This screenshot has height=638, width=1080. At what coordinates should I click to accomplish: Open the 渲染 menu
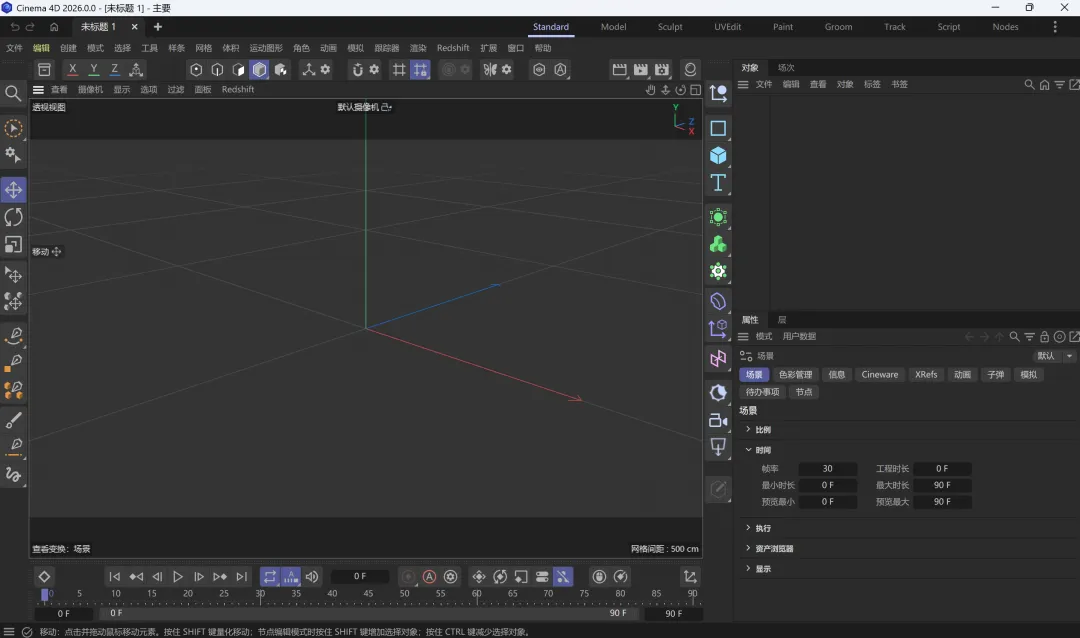tap(418, 48)
